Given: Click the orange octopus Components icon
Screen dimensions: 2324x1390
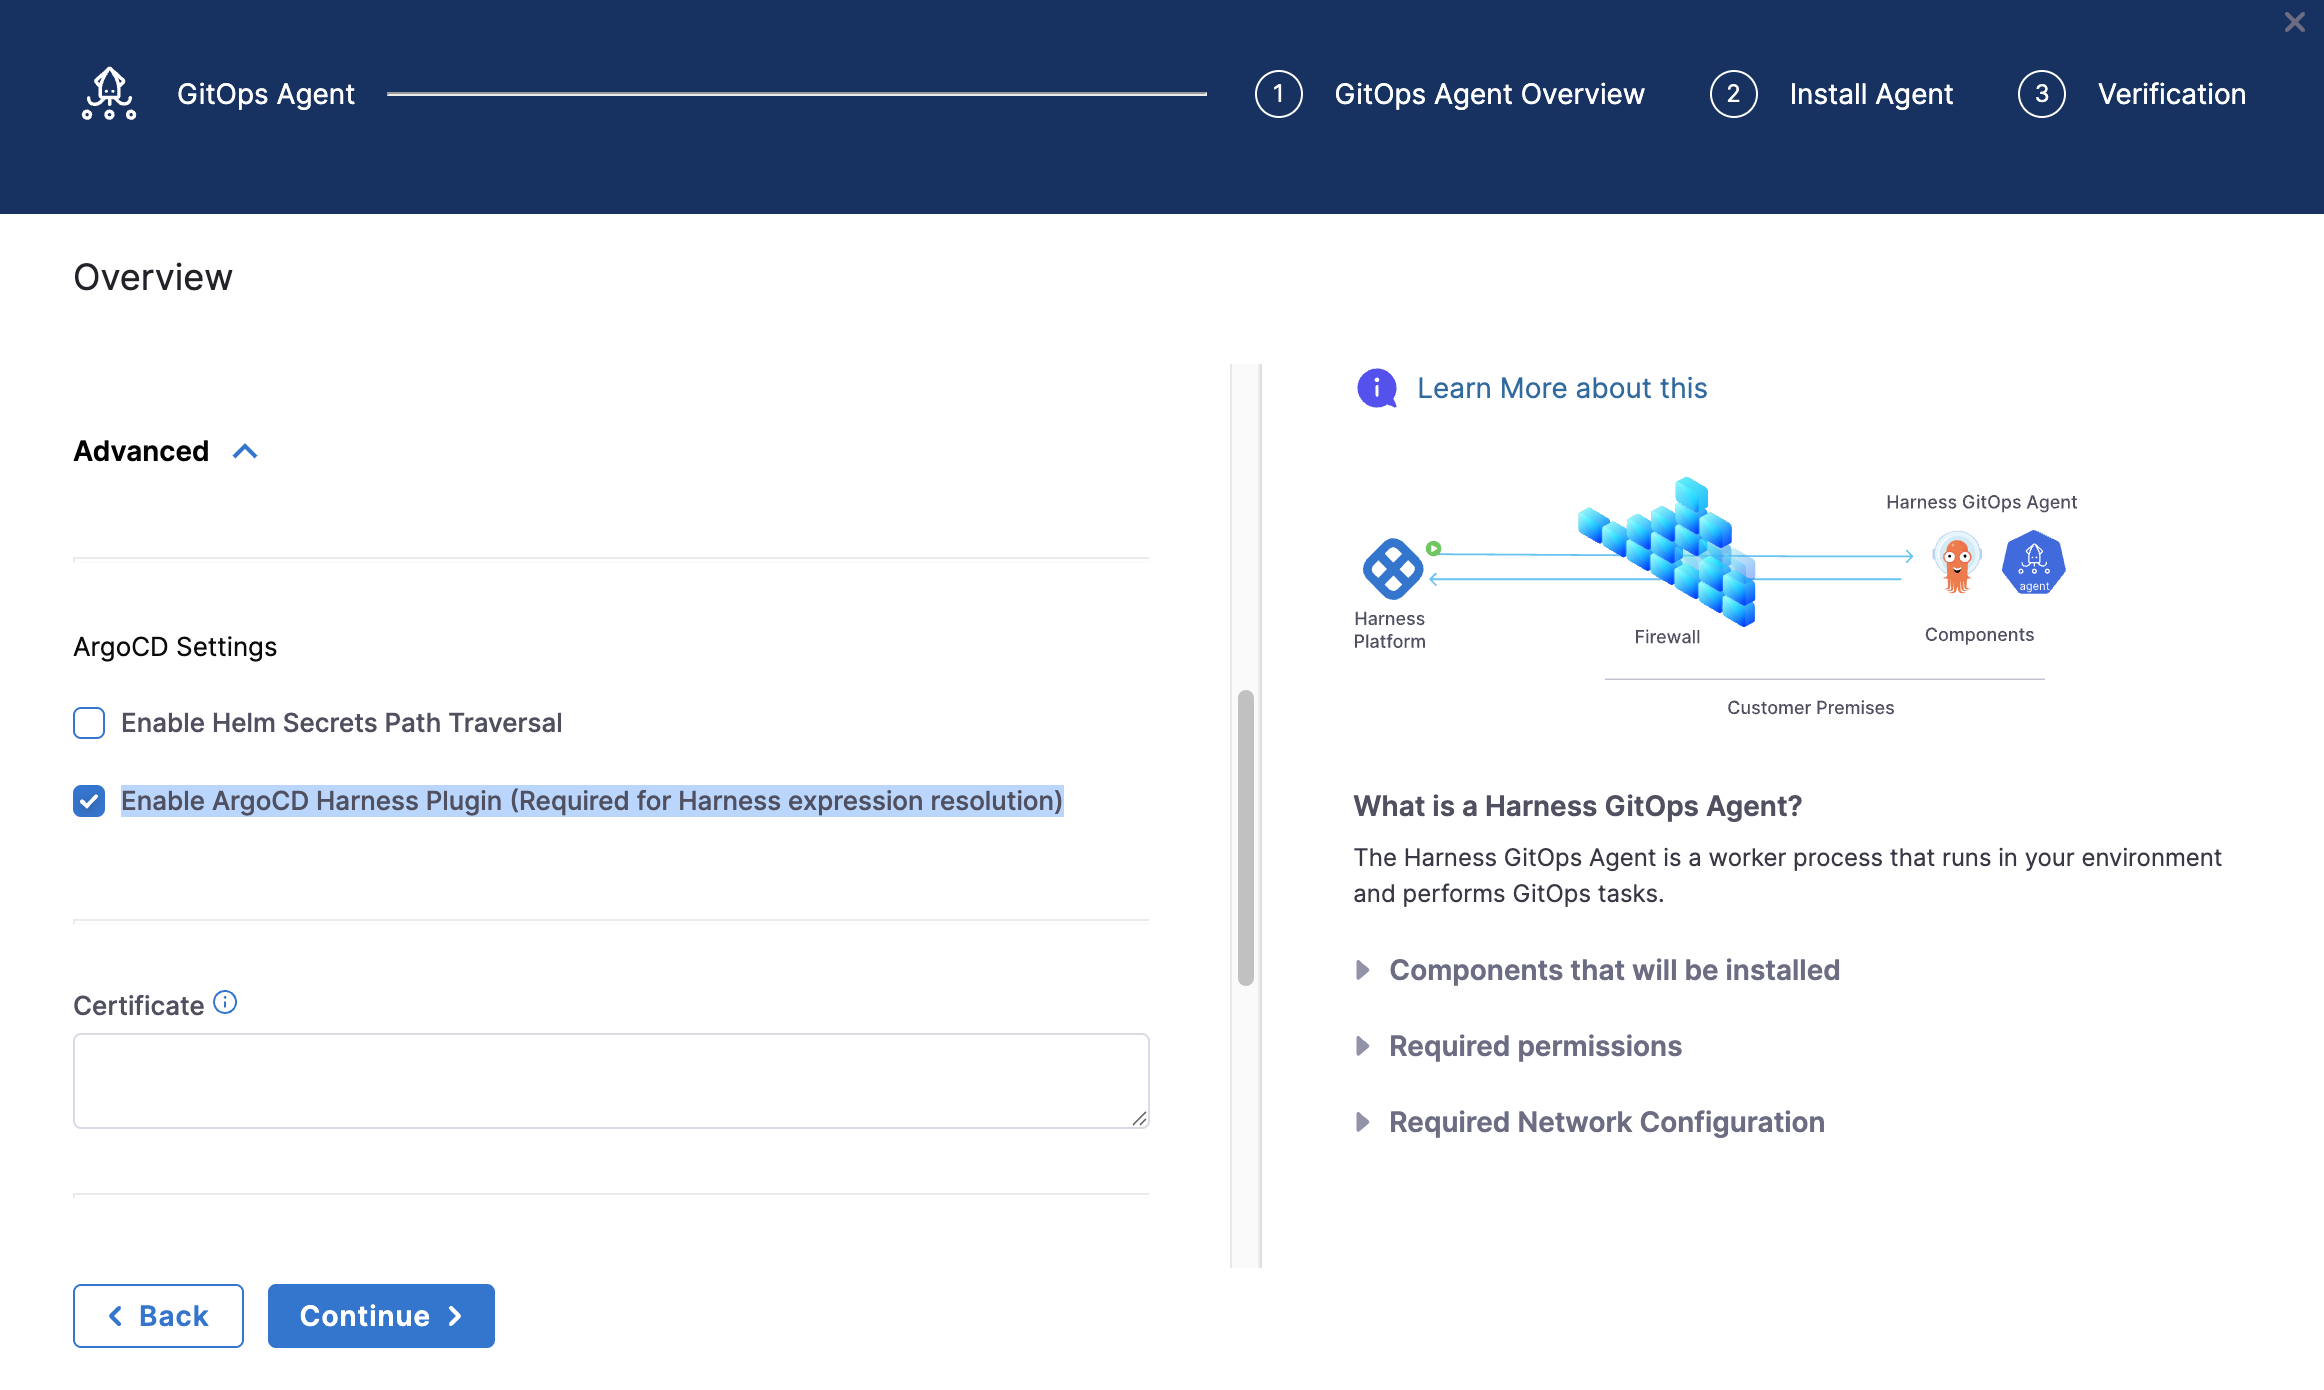Looking at the screenshot, I should point(1954,563).
